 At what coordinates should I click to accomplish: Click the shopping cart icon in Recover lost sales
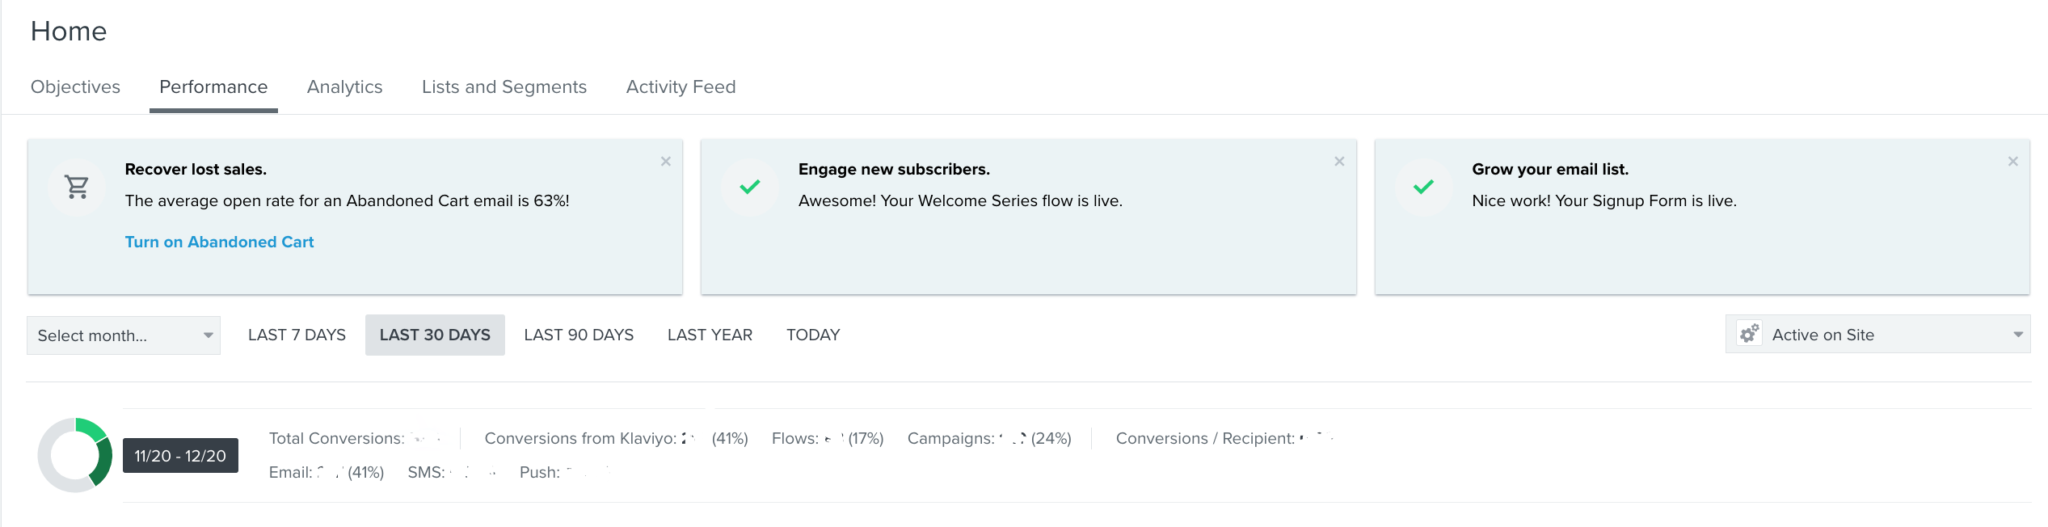pos(77,187)
